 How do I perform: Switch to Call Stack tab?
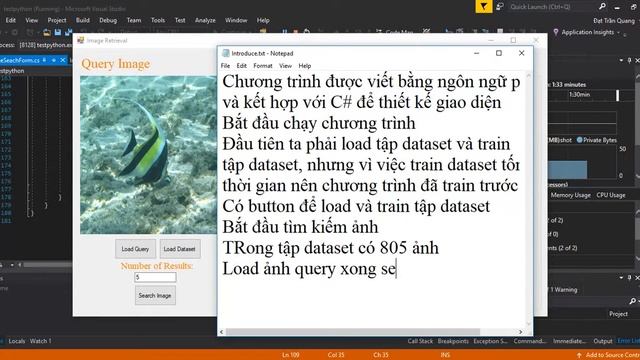420,341
